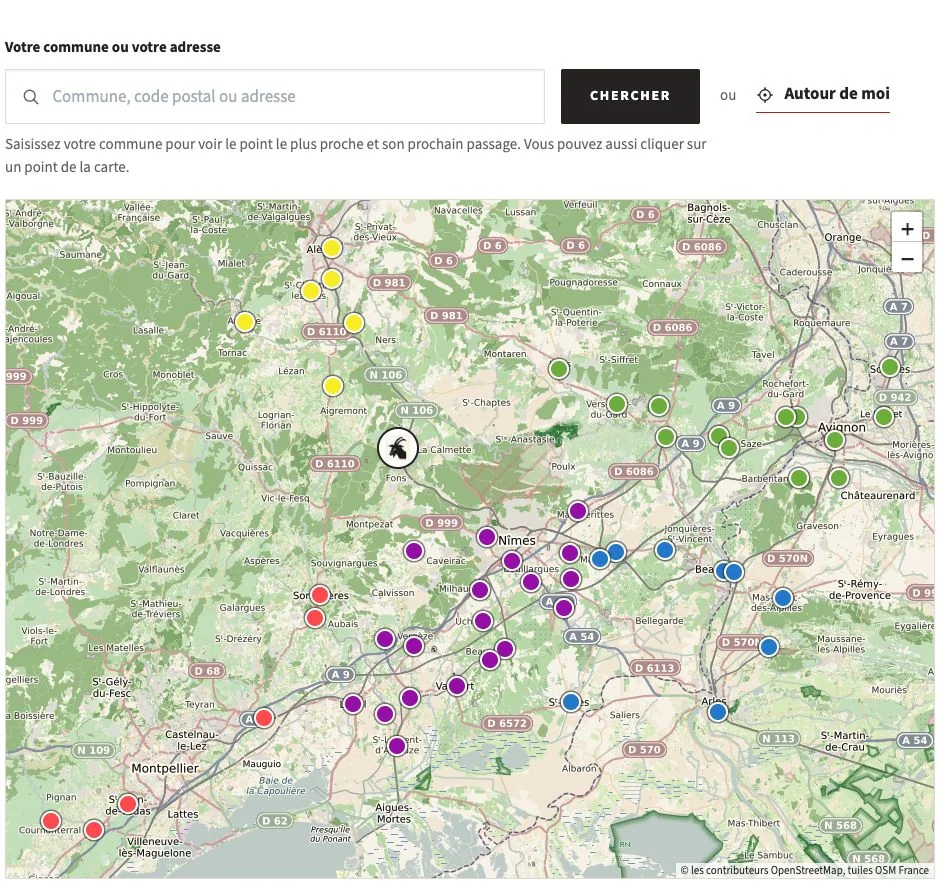
Task: Select the green marker on Avignon
Action: (x=834, y=440)
